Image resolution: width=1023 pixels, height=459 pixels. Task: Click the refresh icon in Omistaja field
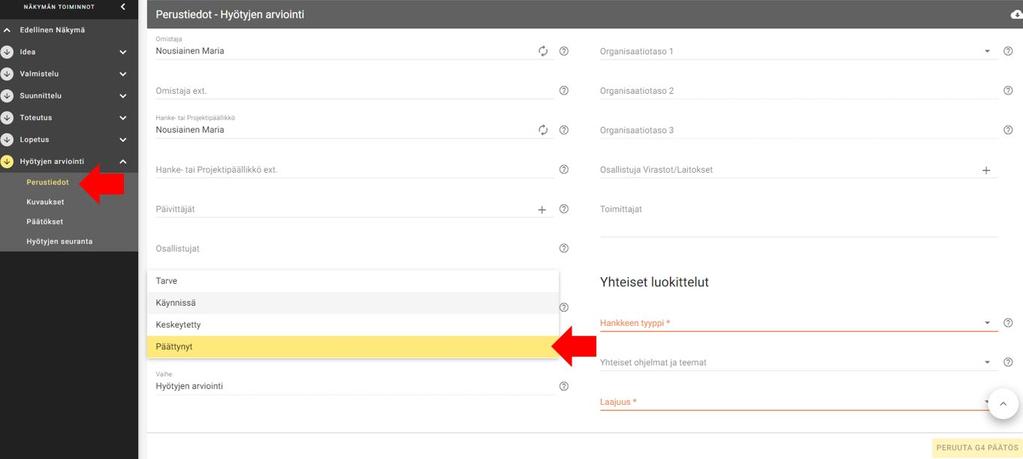click(x=543, y=51)
